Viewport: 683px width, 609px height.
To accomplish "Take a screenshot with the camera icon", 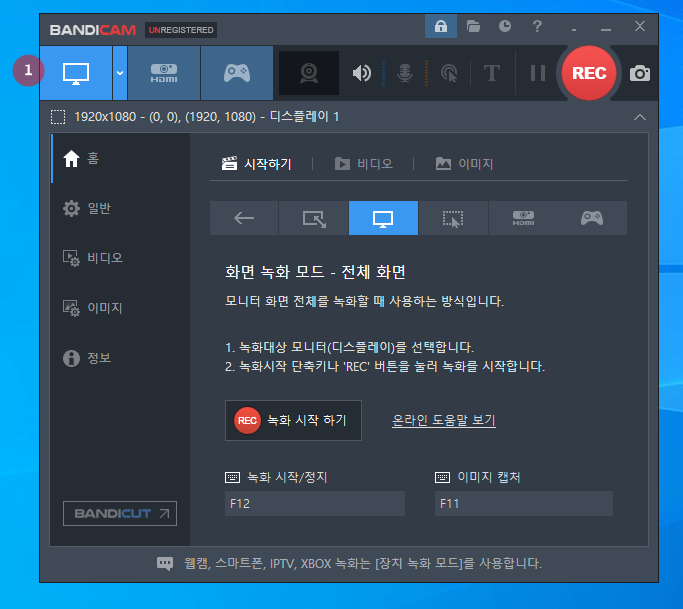I will pos(639,73).
